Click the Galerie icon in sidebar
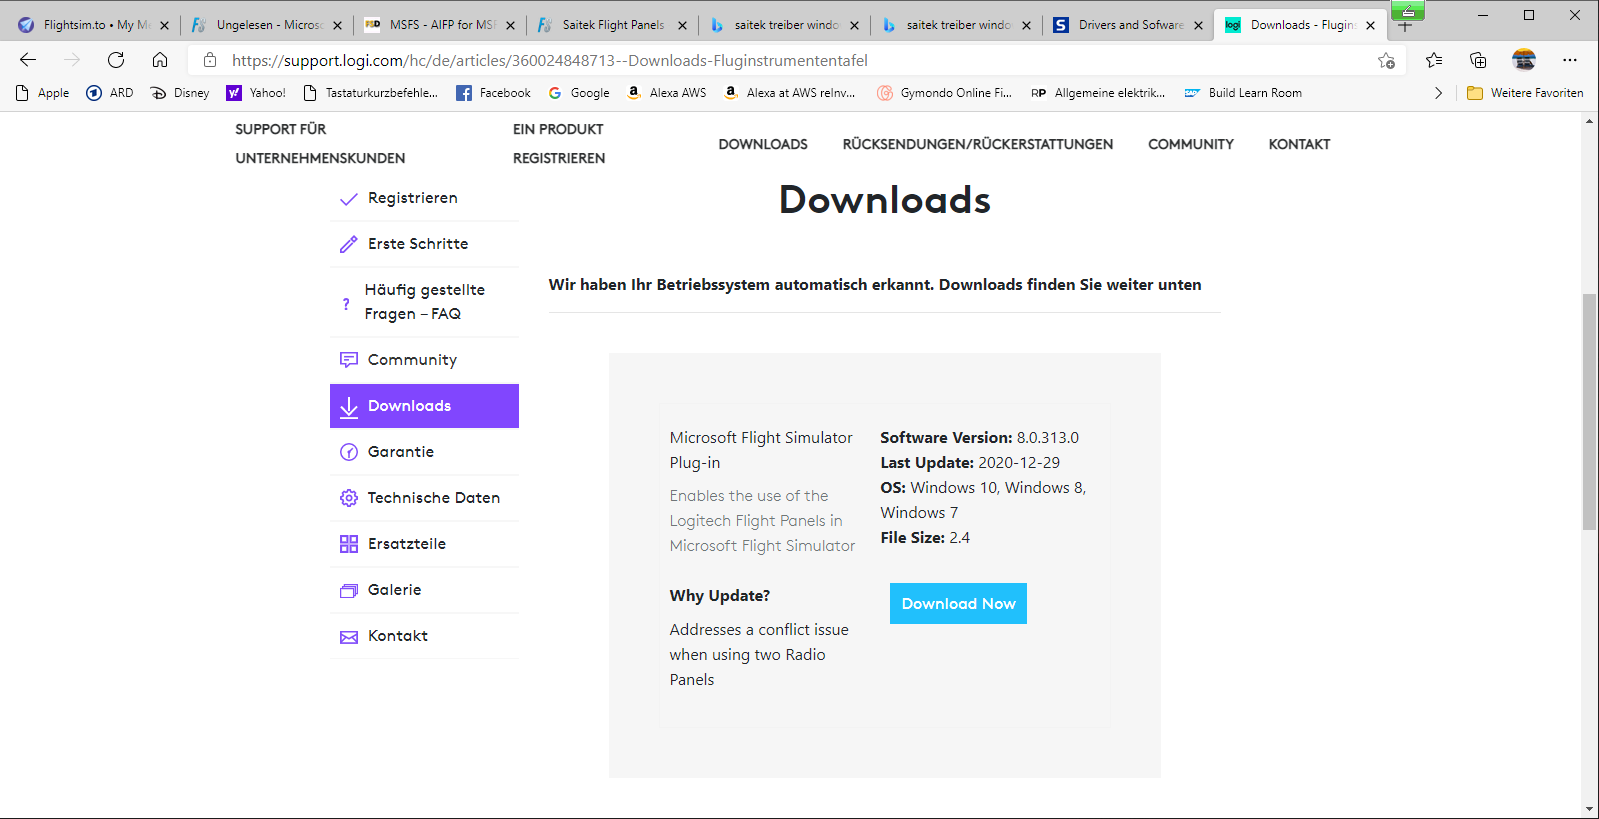 pyautogui.click(x=348, y=590)
